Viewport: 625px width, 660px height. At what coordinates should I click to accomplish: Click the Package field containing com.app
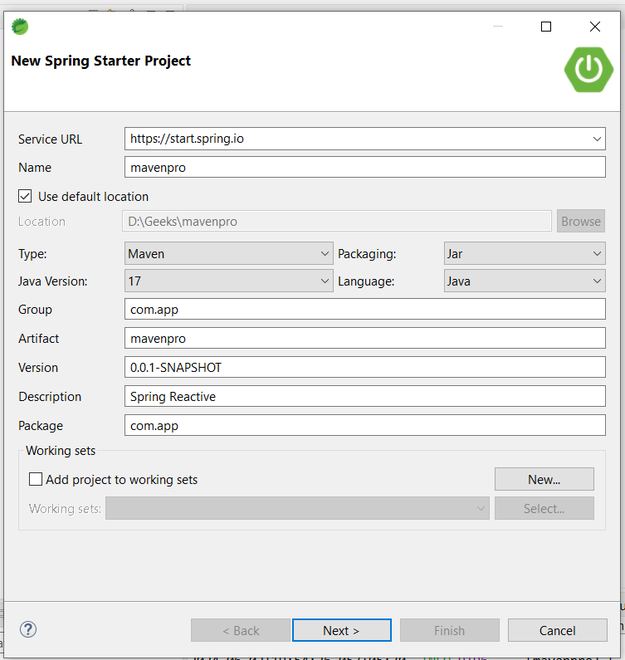(x=365, y=425)
